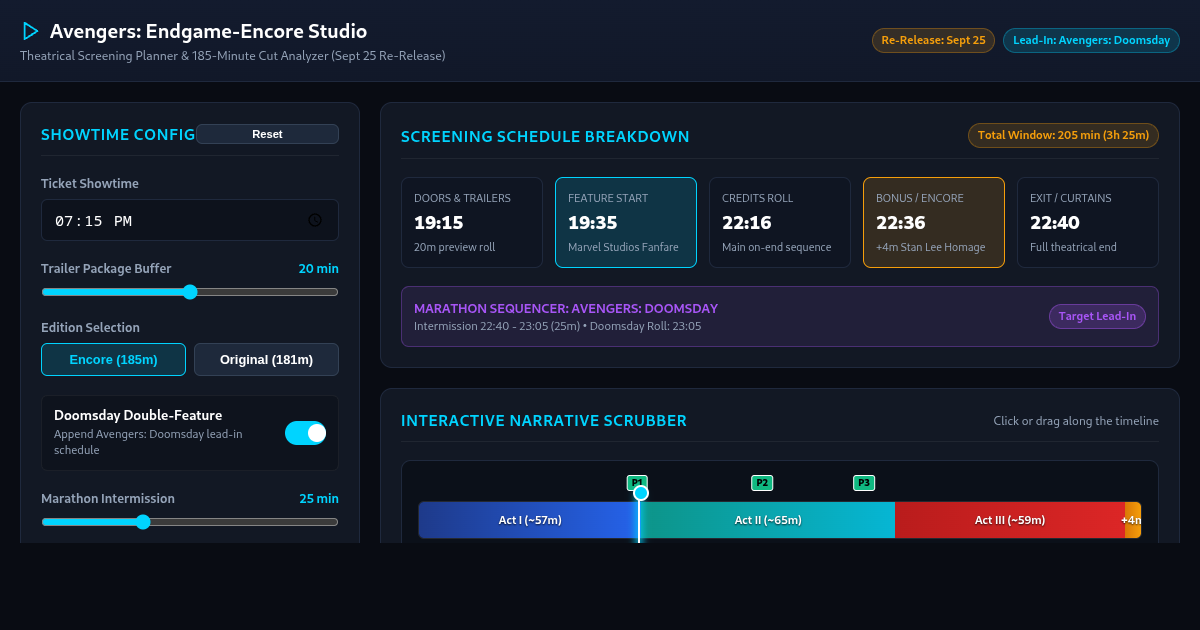
Task: Click the Act II (~65m) segment
Action: coord(768,520)
